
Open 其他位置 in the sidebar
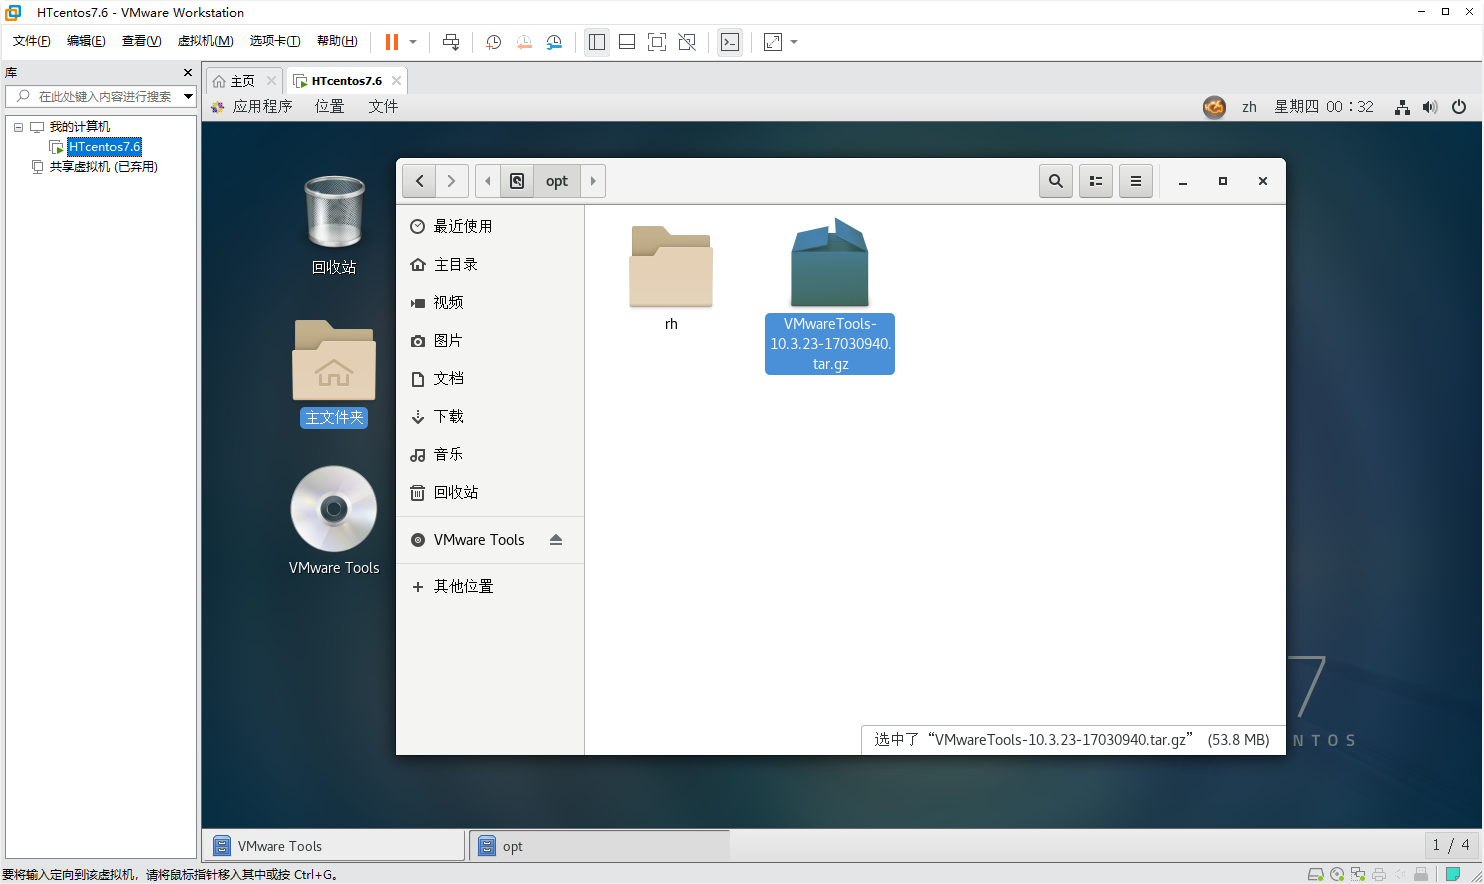490,587
